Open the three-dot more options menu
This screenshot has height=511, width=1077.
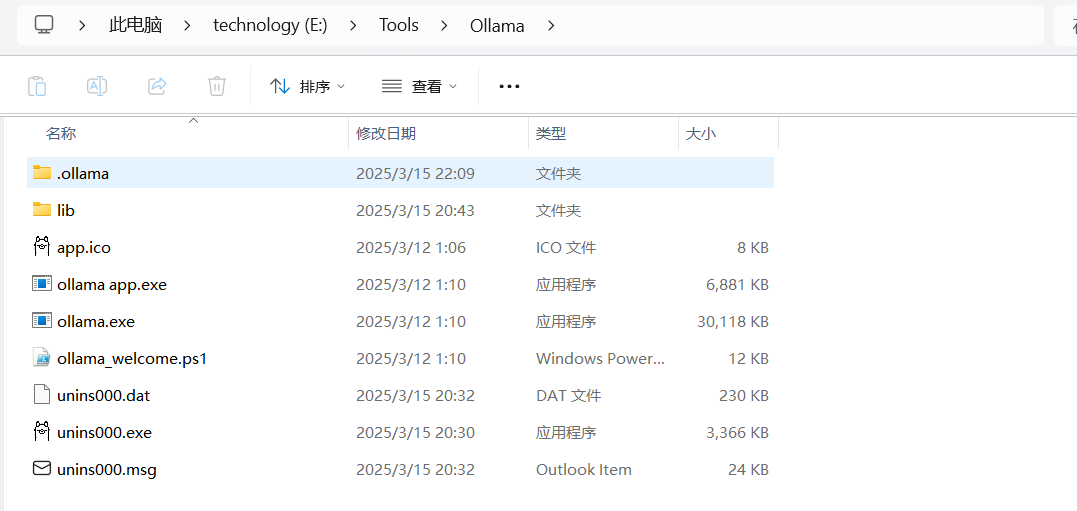click(x=509, y=87)
